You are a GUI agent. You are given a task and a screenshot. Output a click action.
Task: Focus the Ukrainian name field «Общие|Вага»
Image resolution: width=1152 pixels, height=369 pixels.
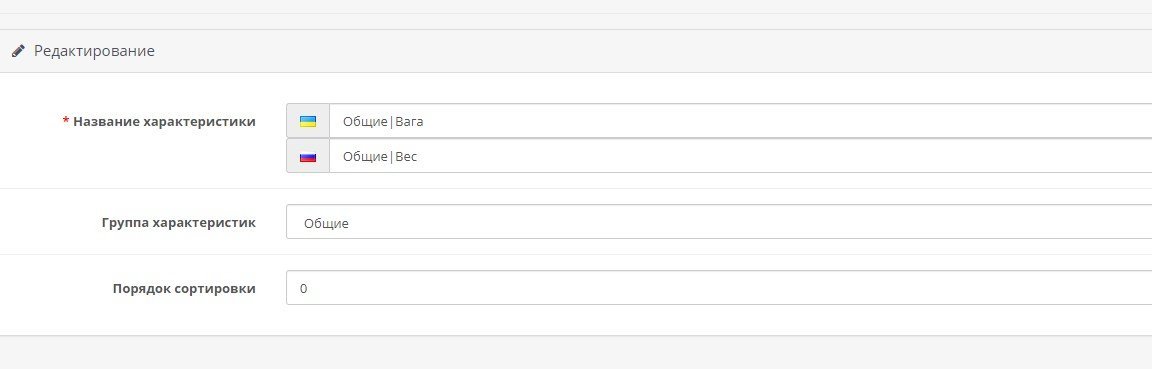coord(741,121)
